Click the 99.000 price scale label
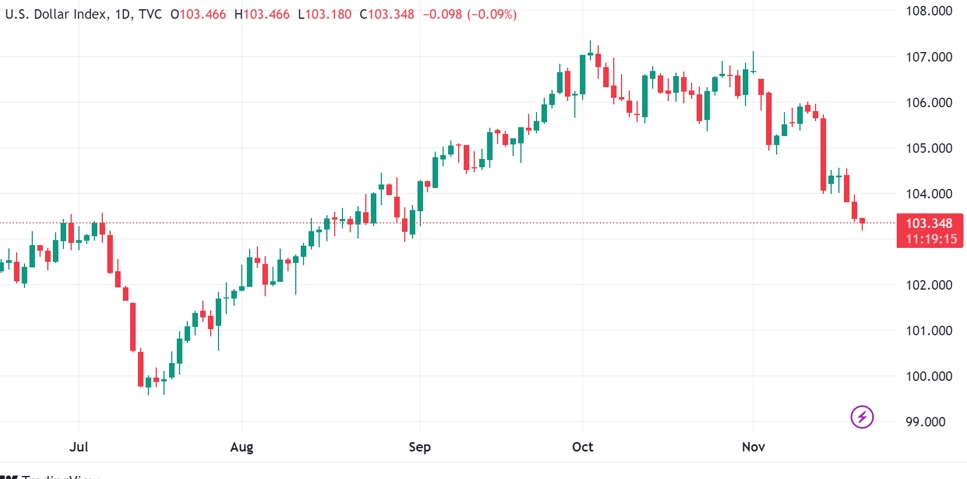The height and width of the screenshot is (479, 967). [927, 422]
